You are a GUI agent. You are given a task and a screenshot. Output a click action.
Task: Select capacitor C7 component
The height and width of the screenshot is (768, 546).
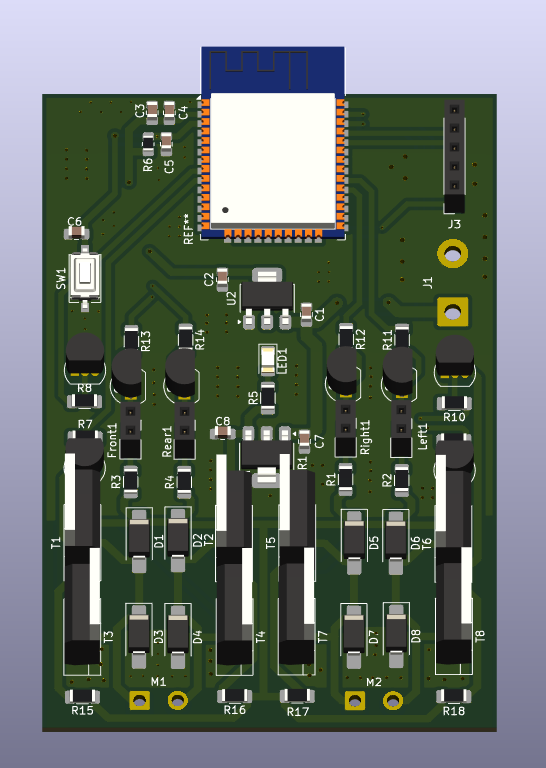point(304,442)
